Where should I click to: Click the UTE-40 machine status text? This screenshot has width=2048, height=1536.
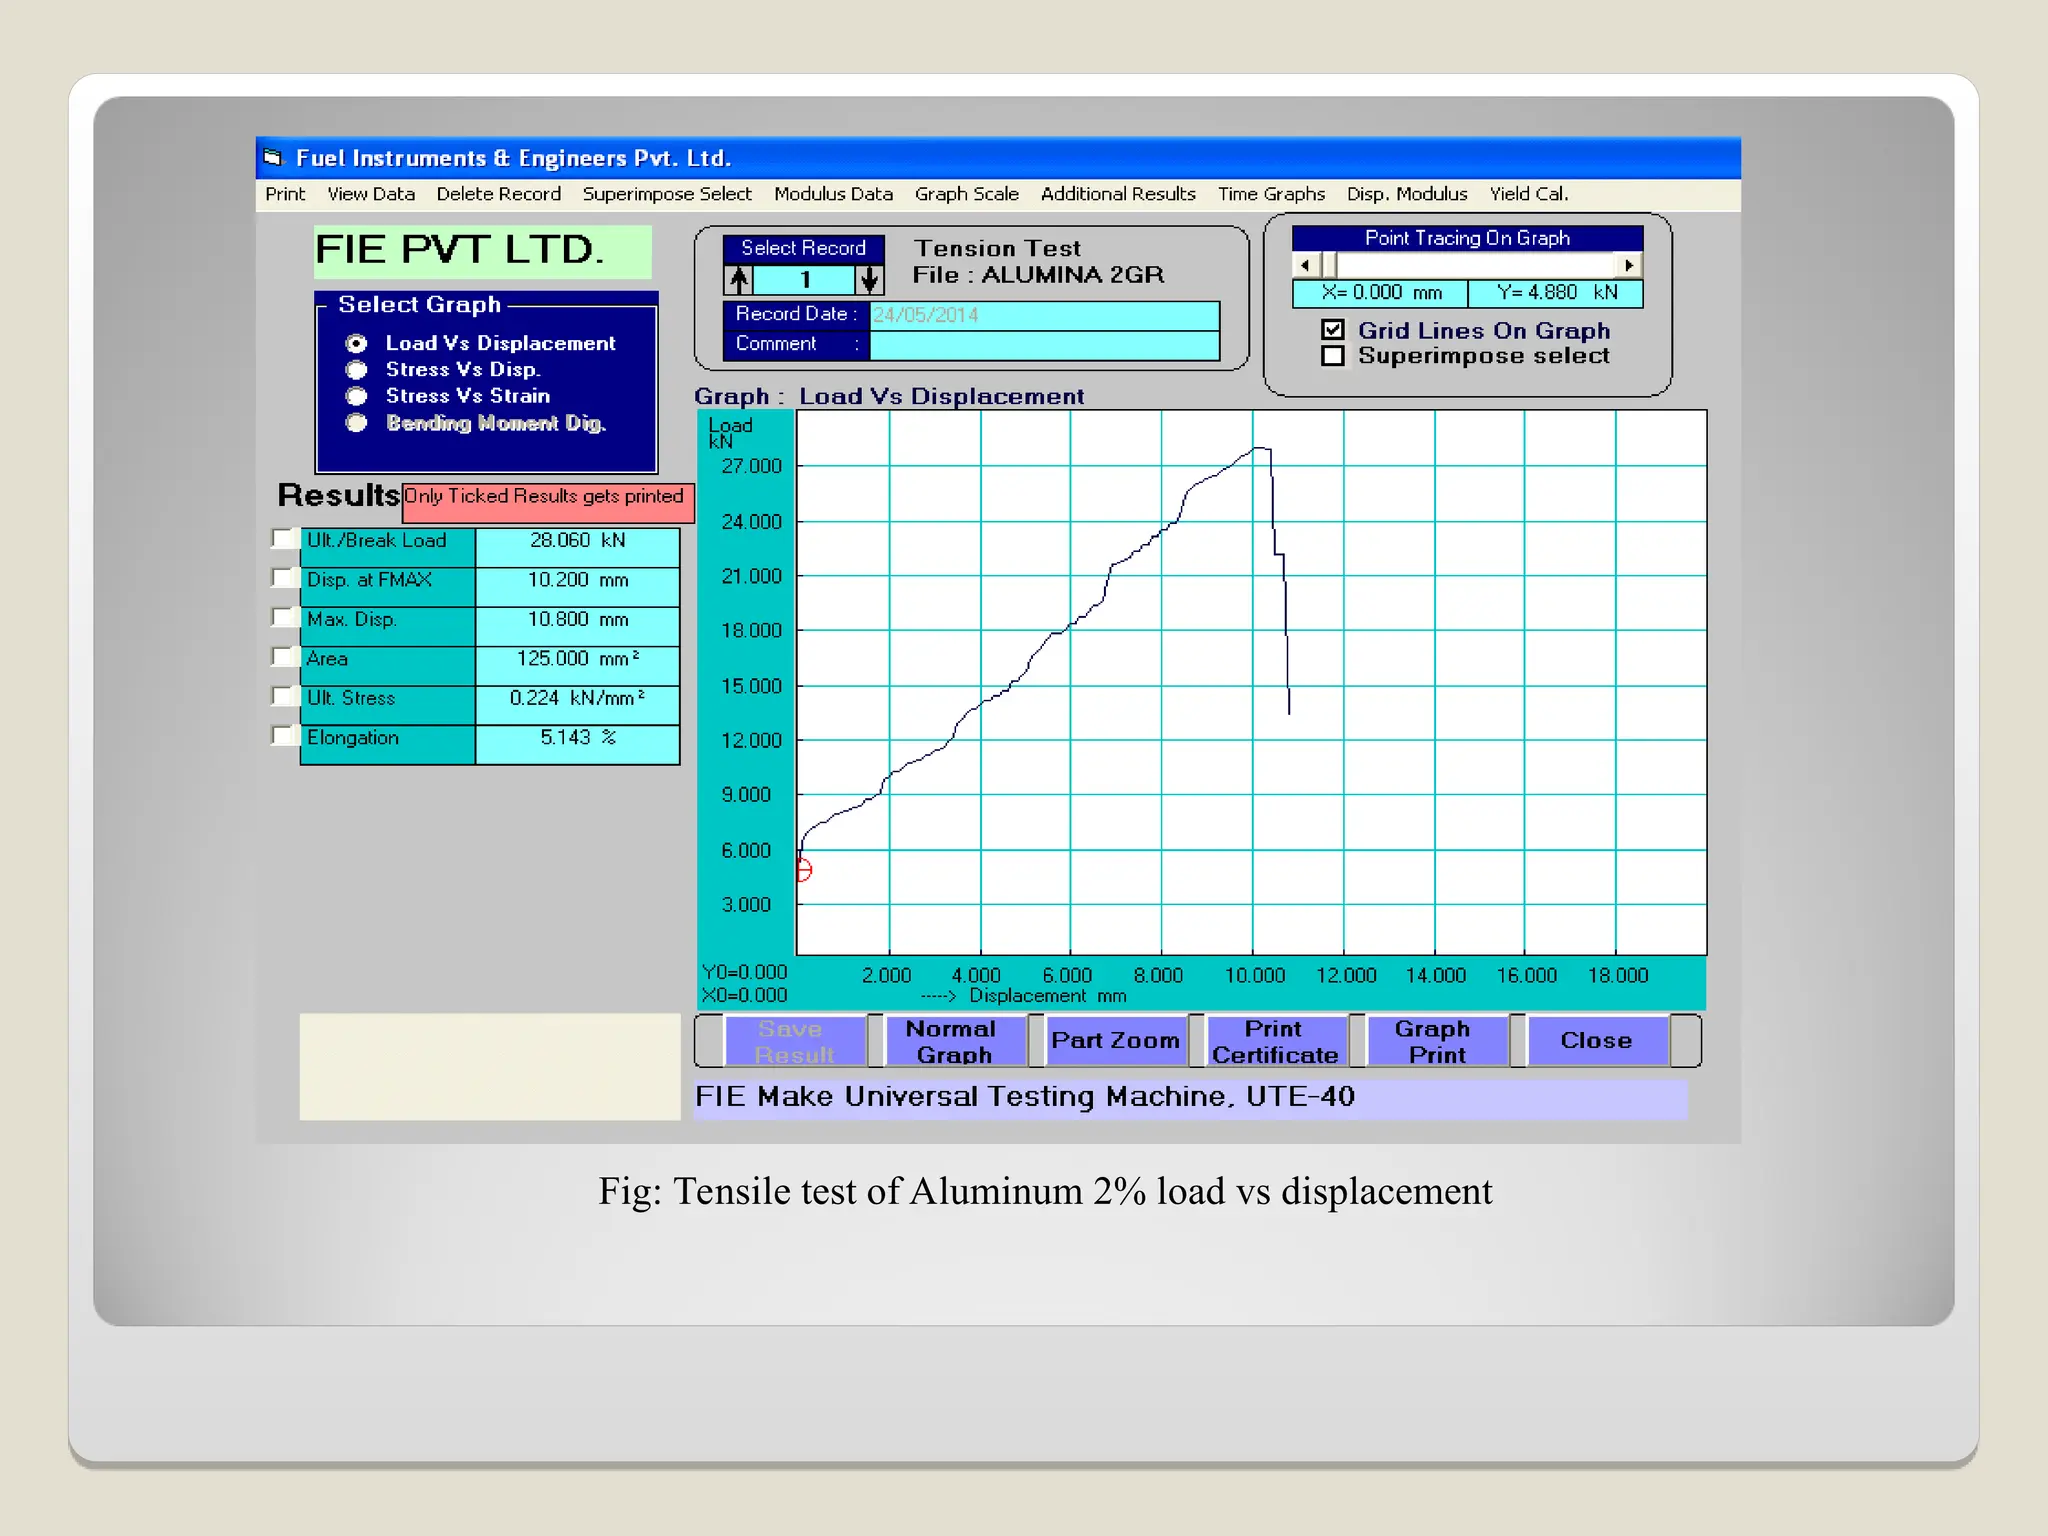1190,1097
